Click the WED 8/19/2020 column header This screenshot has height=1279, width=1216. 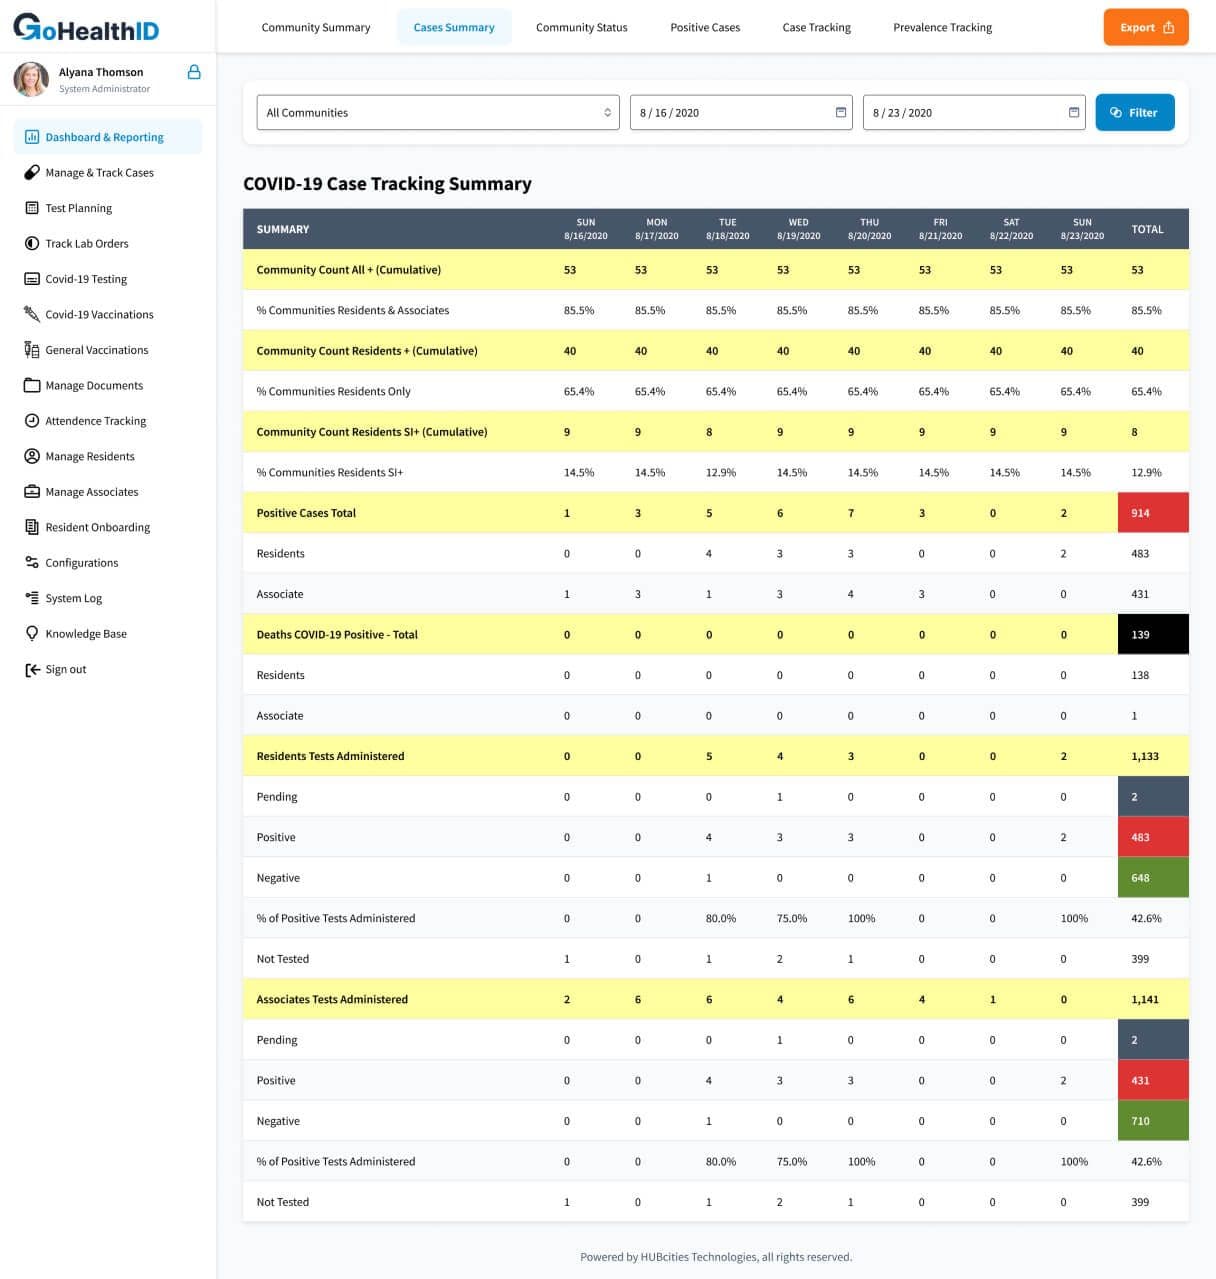pos(798,229)
